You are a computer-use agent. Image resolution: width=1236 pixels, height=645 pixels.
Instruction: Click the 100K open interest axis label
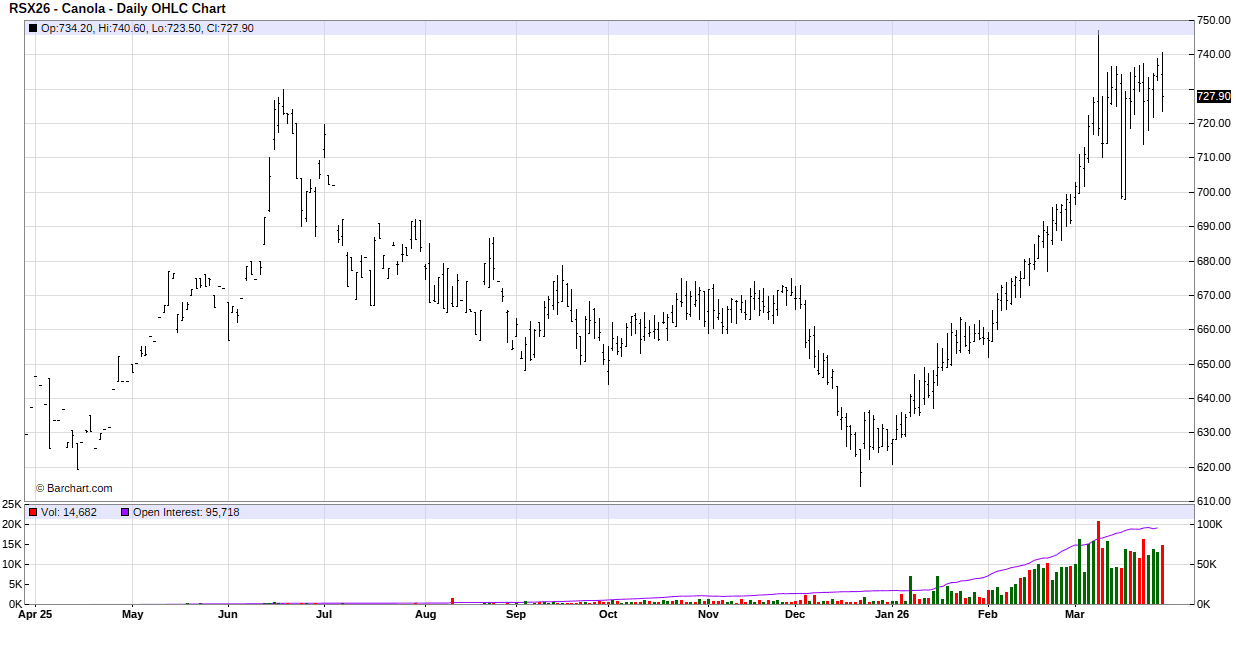(x=1208, y=524)
